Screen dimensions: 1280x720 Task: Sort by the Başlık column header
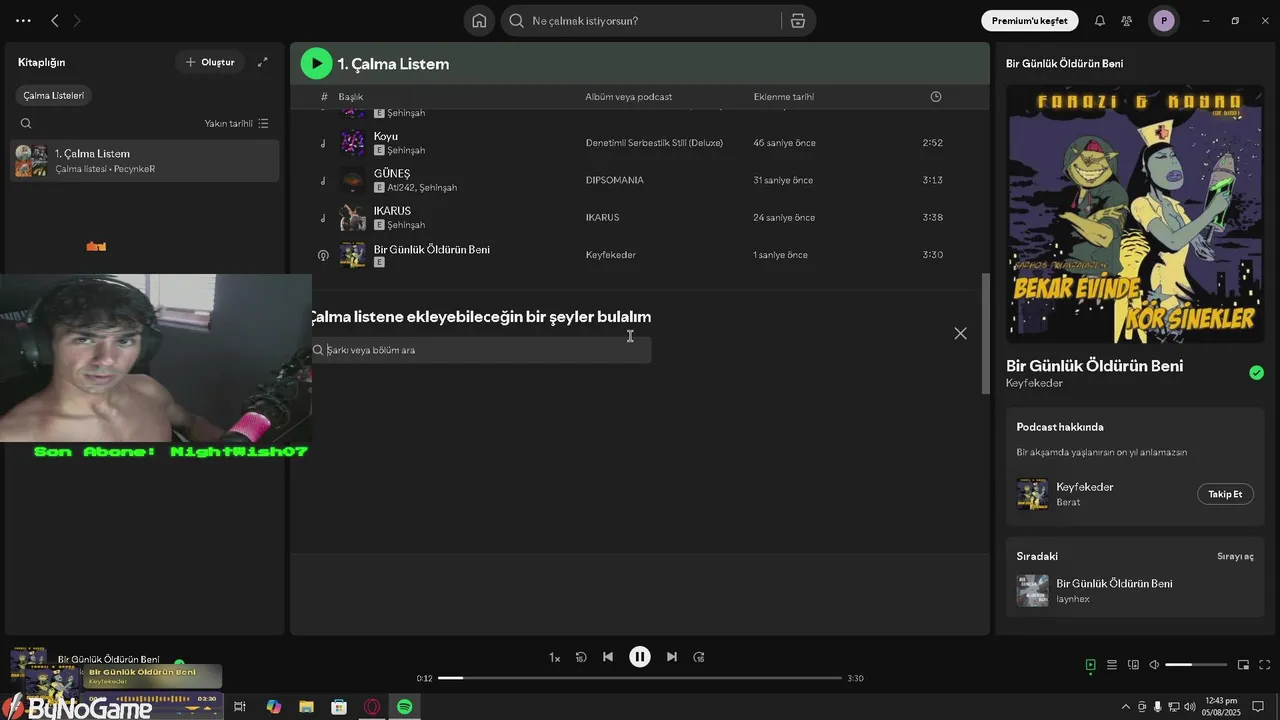(x=350, y=97)
